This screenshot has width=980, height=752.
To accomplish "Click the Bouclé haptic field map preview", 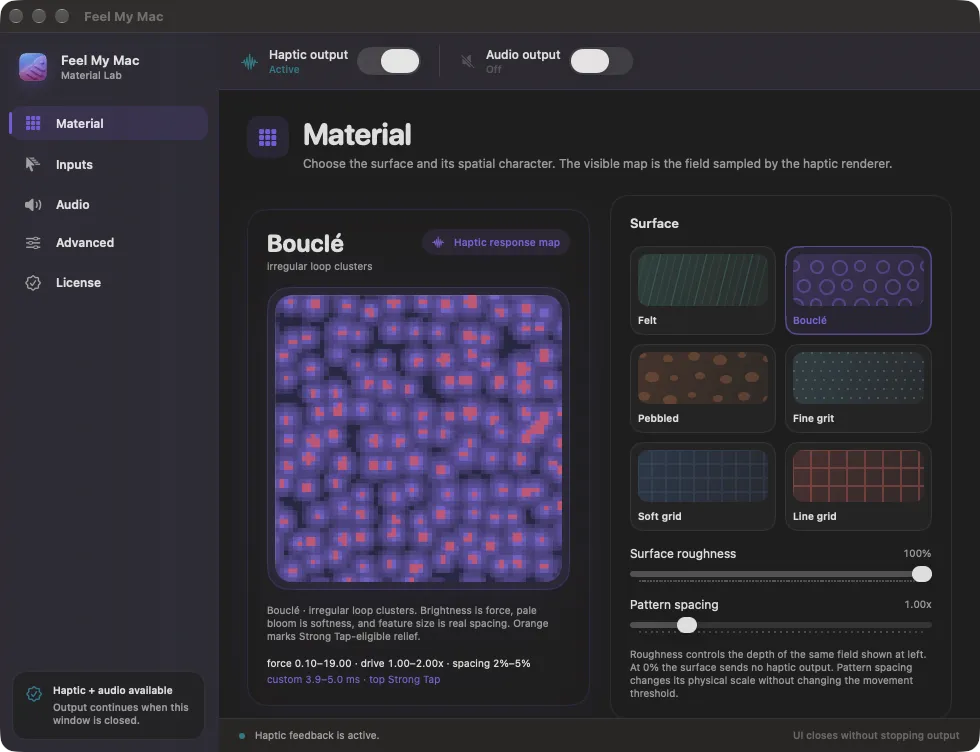I will 418,439.
